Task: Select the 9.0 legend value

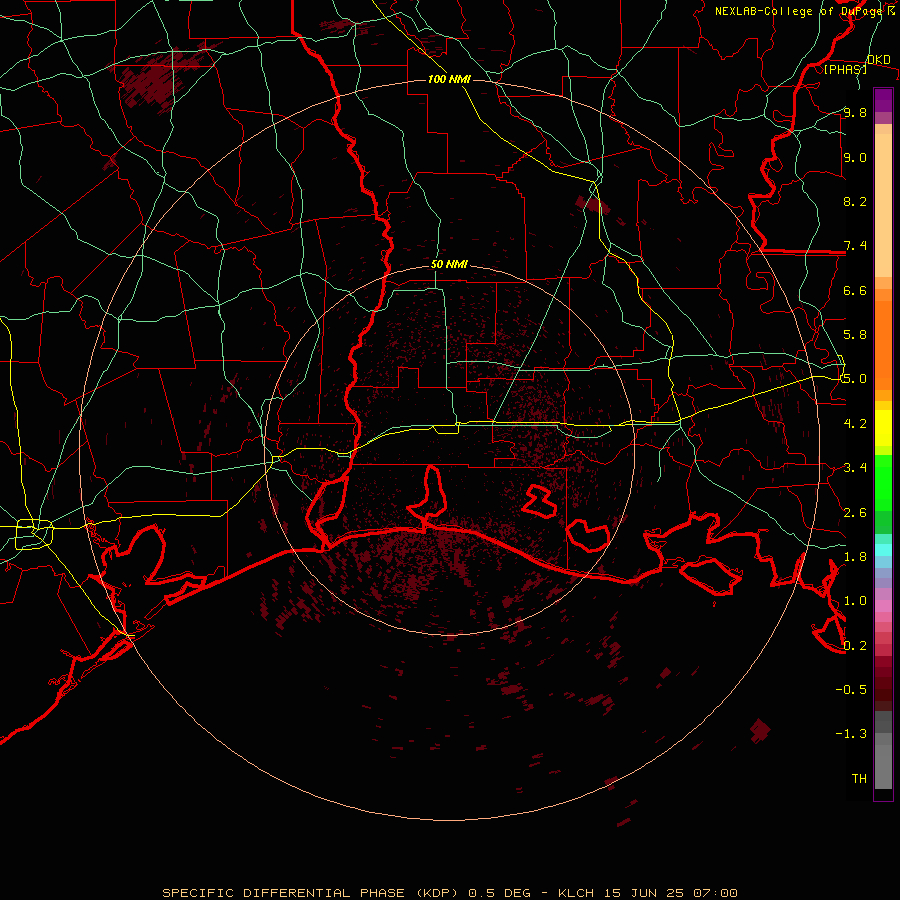Action: pos(855,157)
